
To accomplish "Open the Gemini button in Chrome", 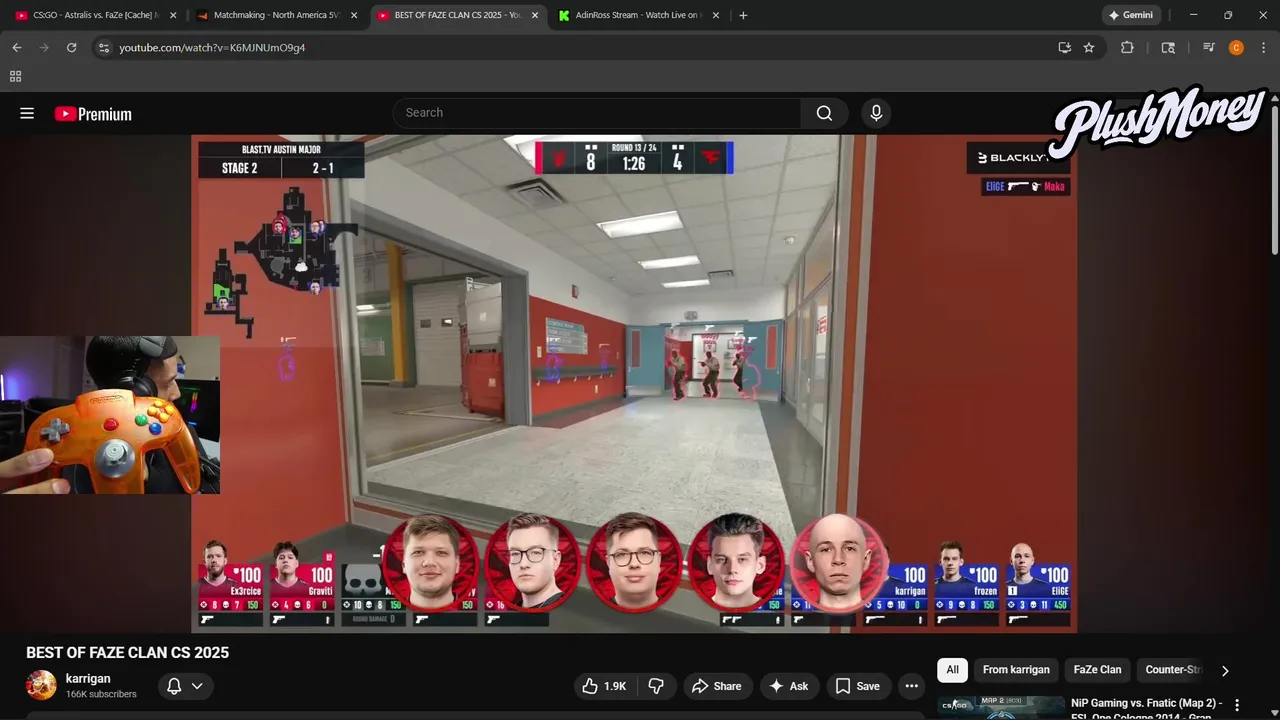I will click(x=1131, y=15).
